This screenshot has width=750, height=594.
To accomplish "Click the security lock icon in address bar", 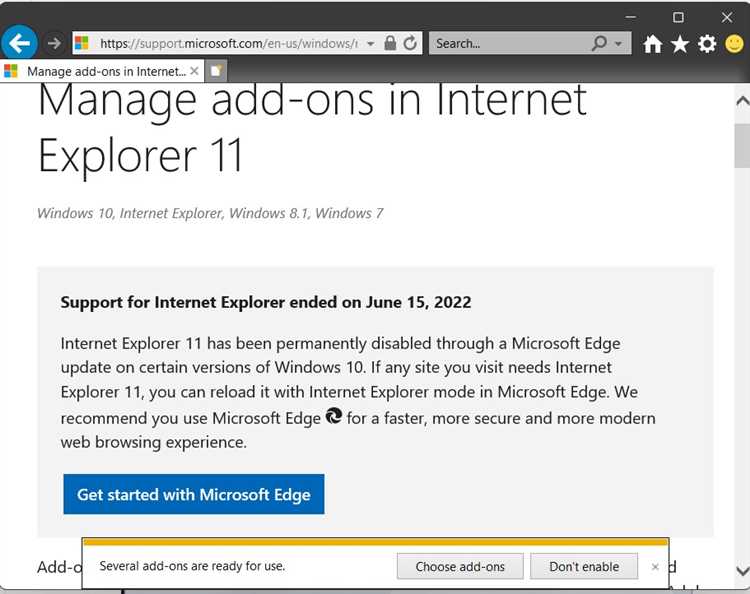I will point(390,44).
